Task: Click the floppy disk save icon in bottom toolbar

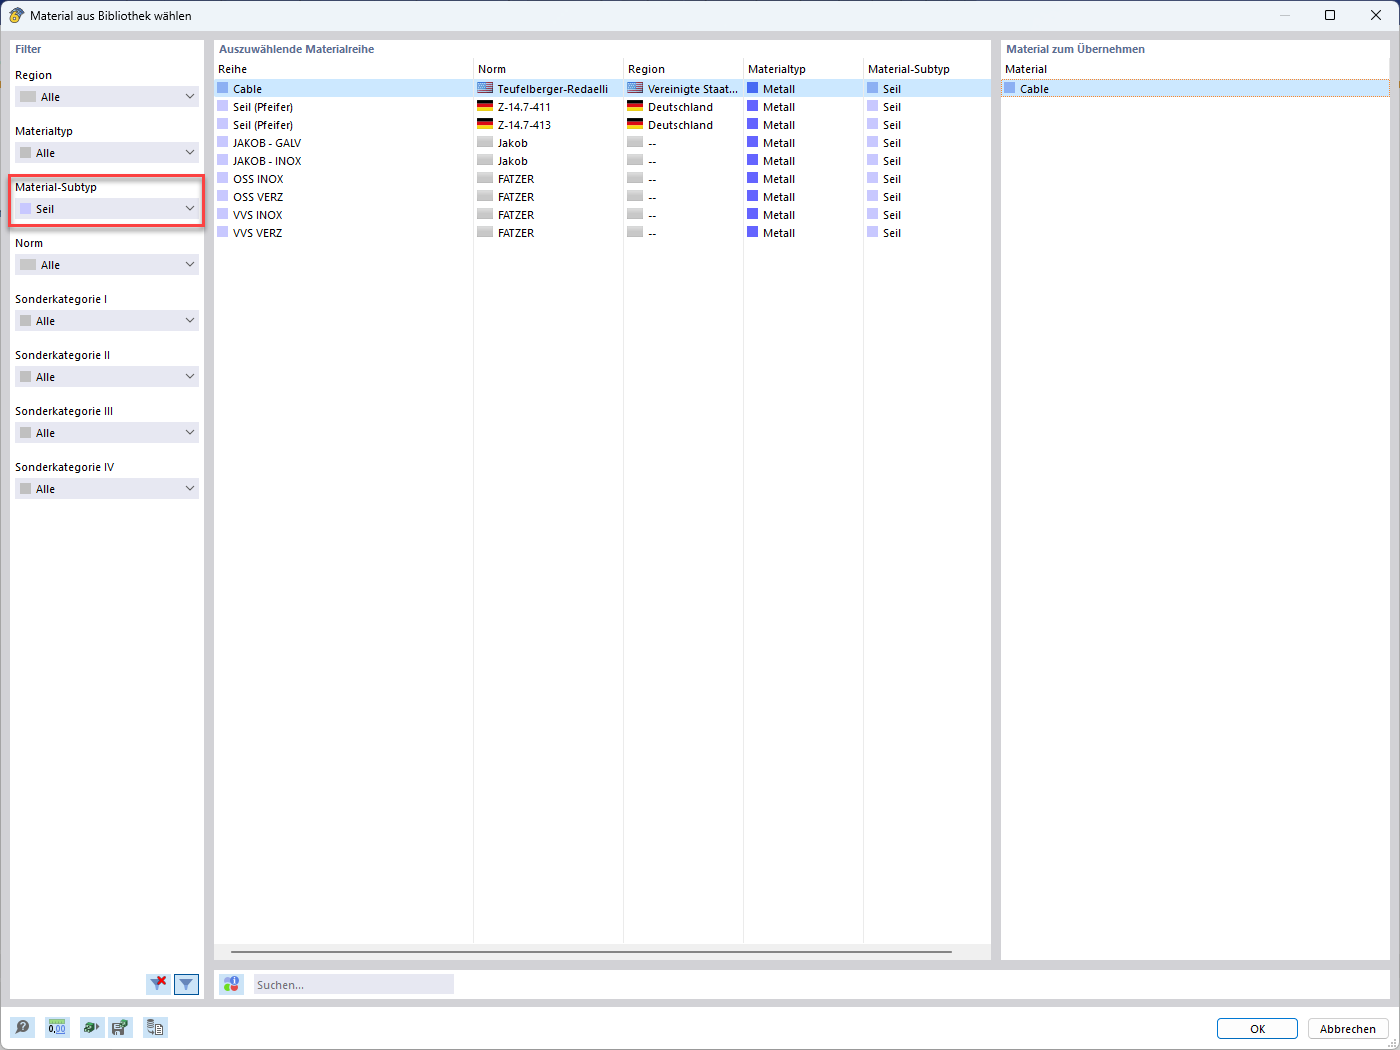Action: pyautogui.click(x=120, y=1027)
